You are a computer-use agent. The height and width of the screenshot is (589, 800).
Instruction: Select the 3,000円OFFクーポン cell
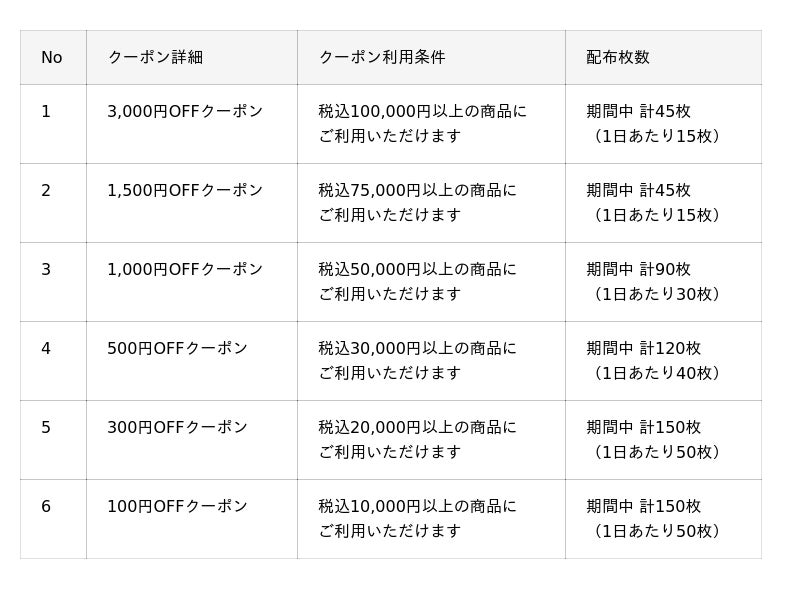click(x=185, y=112)
